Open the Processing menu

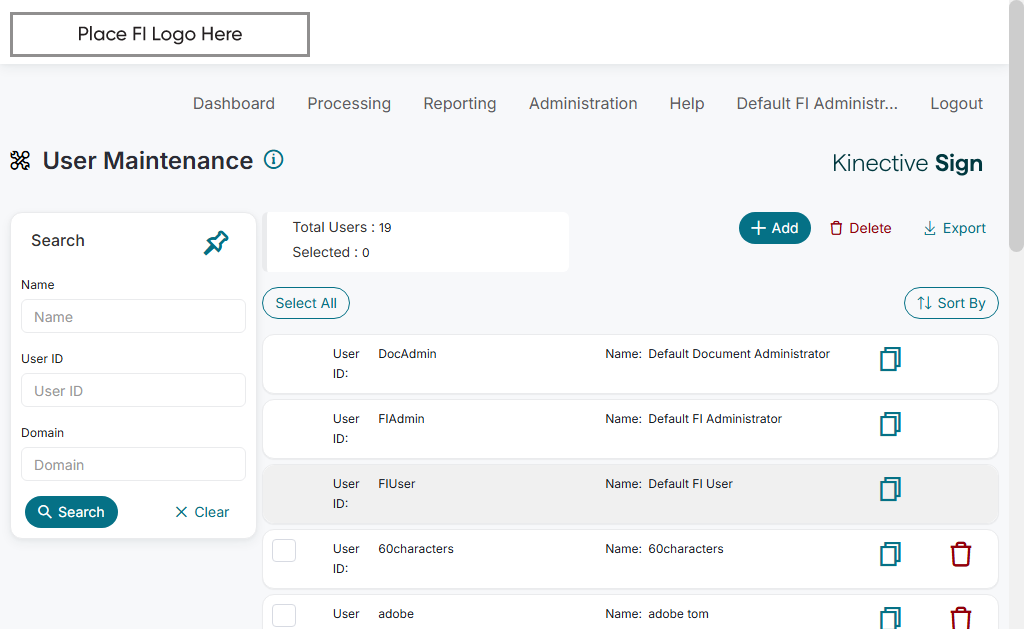click(349, 103)
